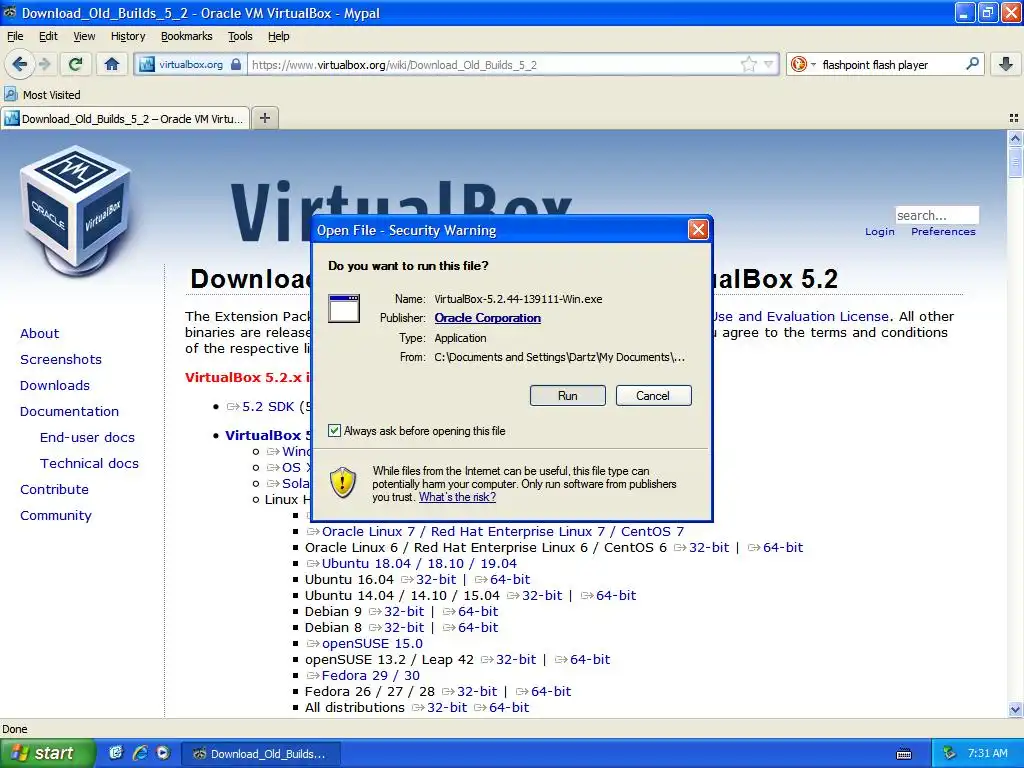This screenshot has width=1024, height=768.
Task: Open the Downloads sidebar link
Action: pyautogui.click(x=55, y=385)
